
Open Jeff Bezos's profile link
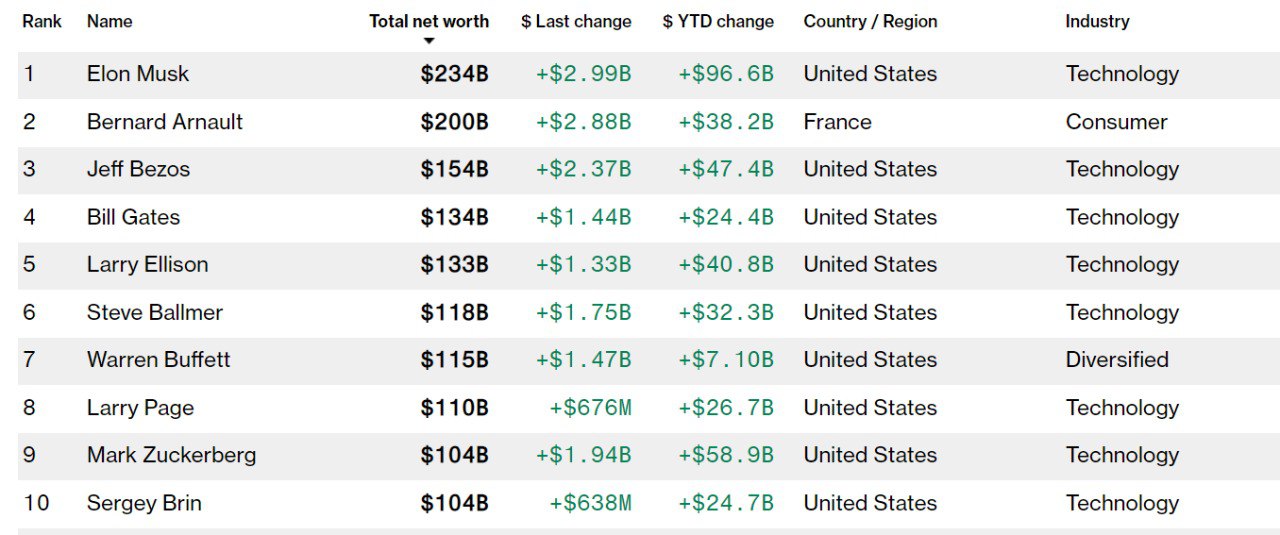[x=138, y=169]
